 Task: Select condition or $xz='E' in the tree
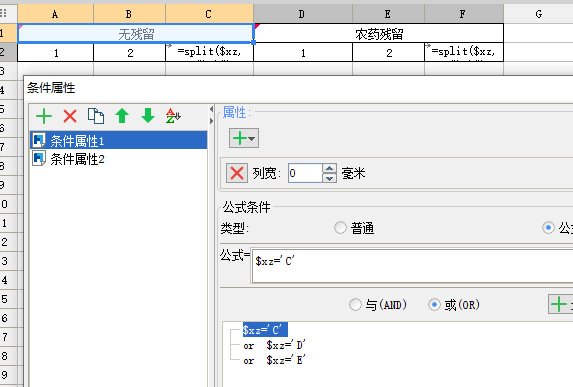274,360
